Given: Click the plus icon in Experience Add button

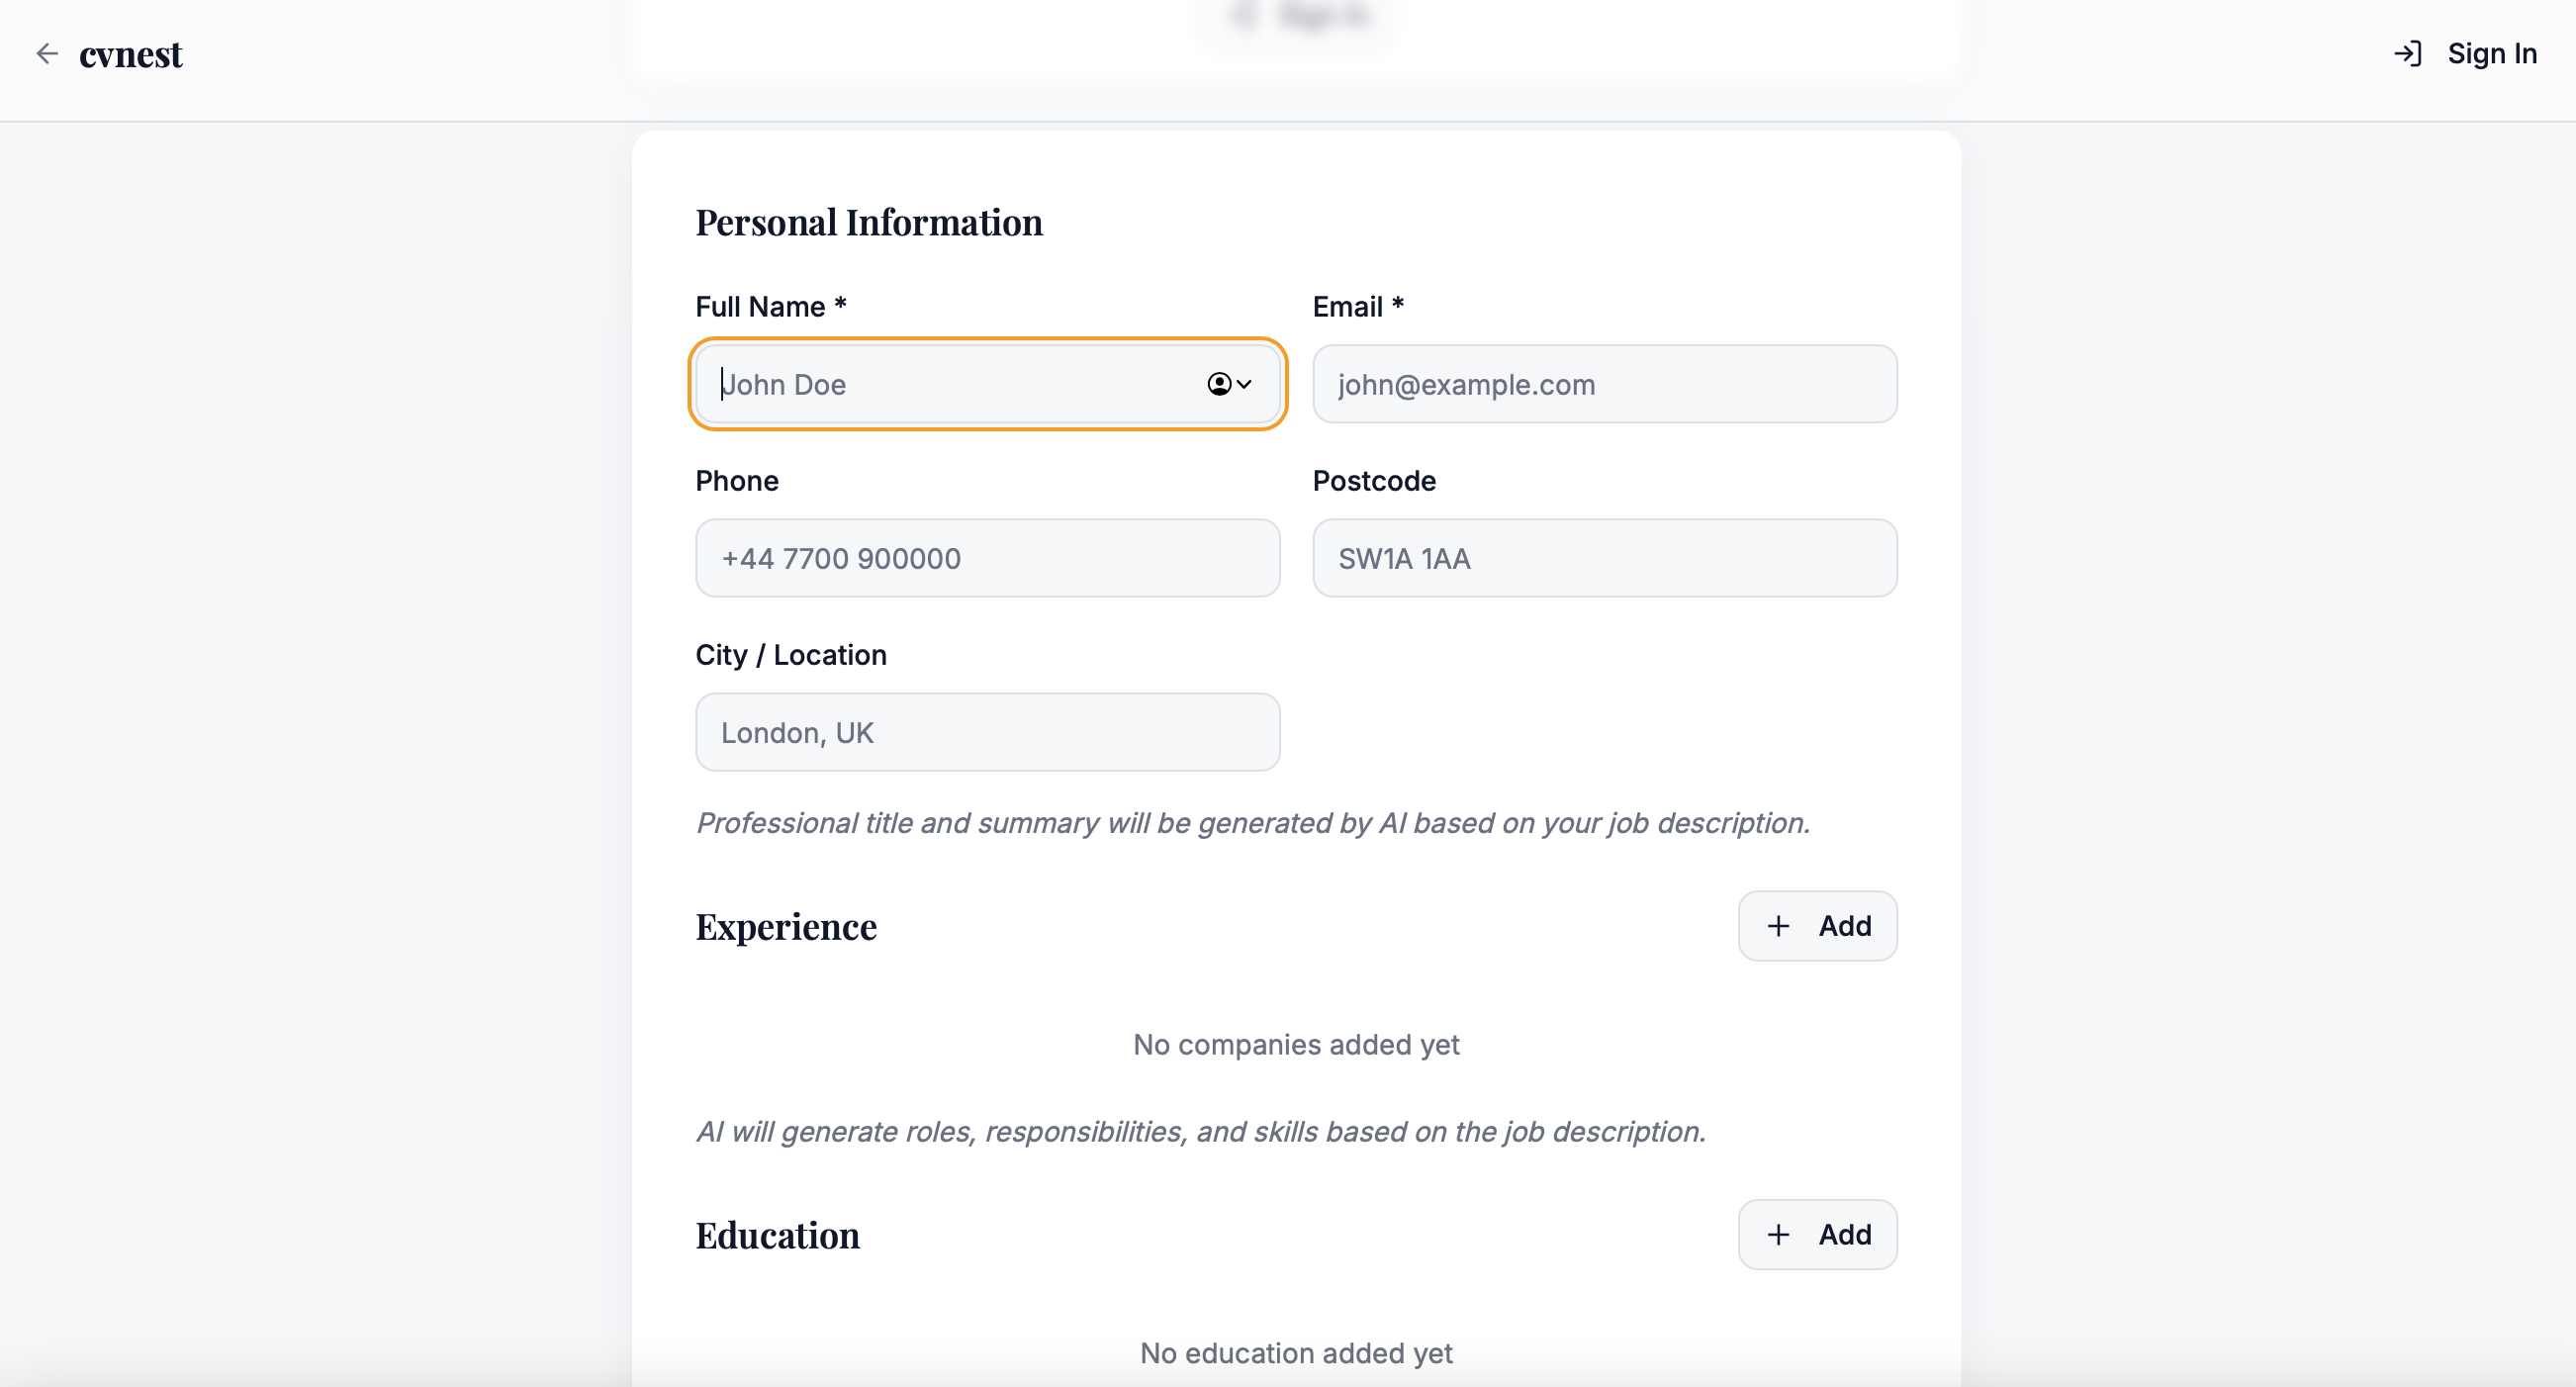Looking at the screenshot, I should pos(1778,926).
